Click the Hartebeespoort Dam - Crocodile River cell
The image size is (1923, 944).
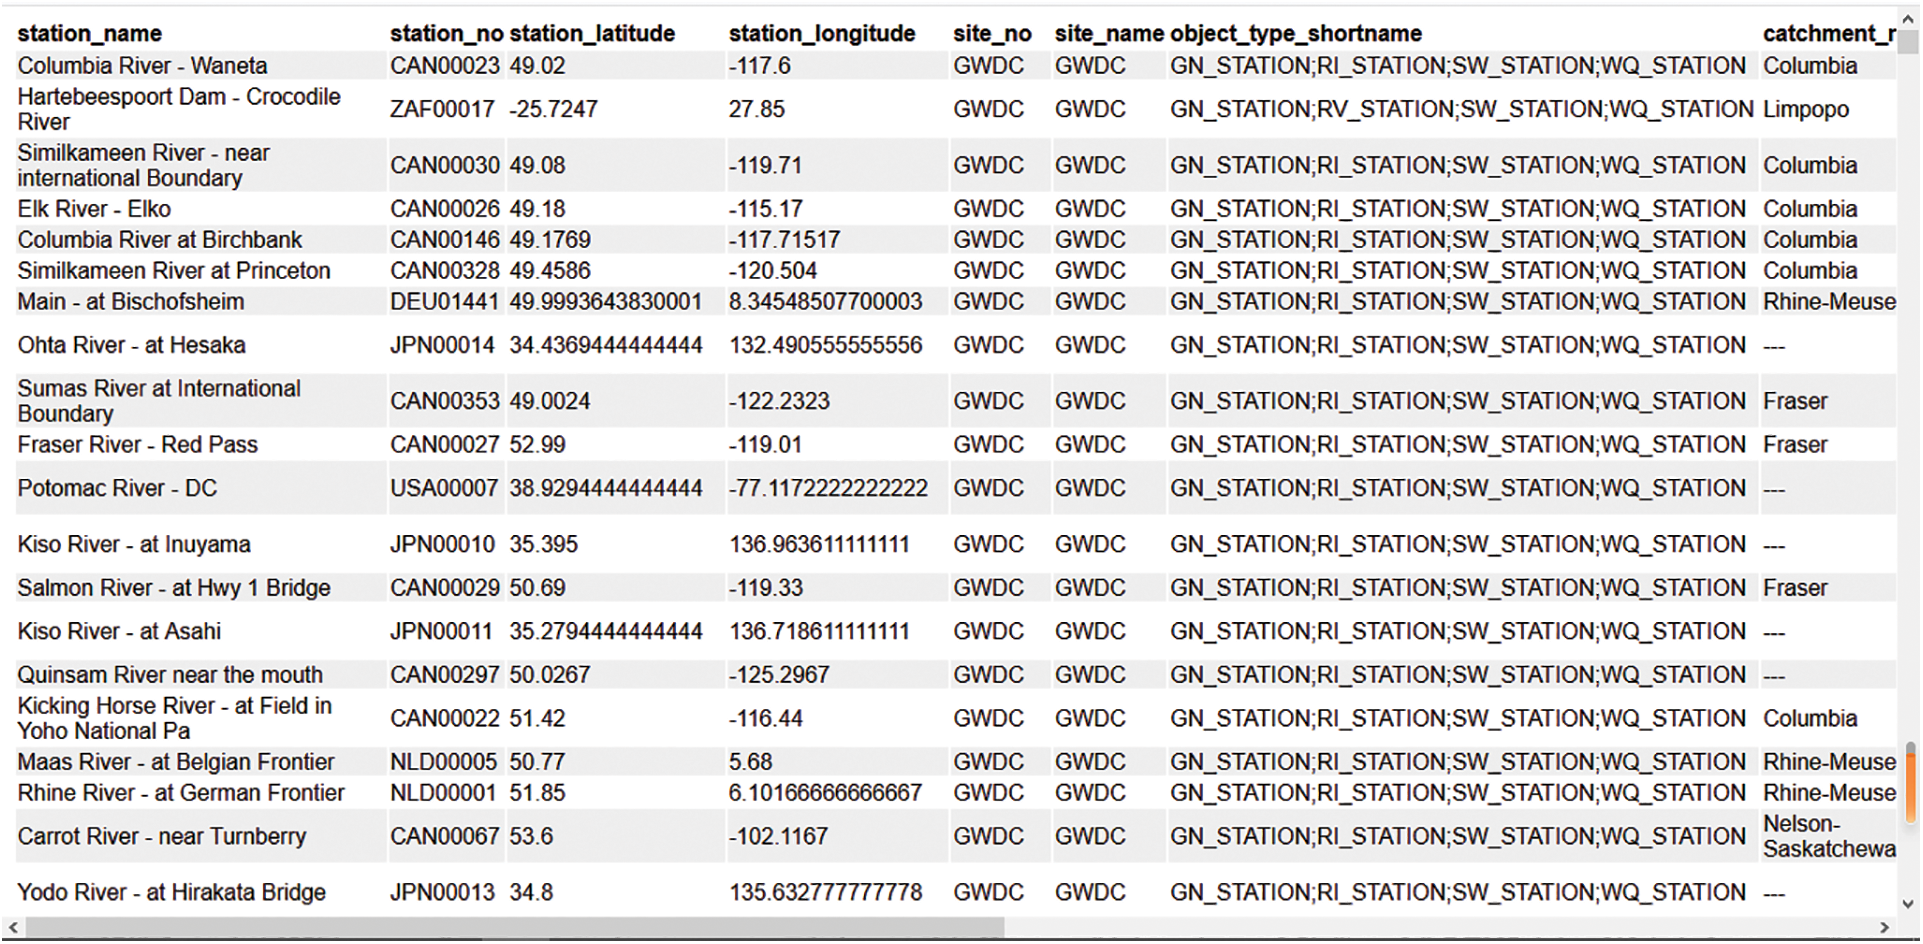click(x=179, y=109)
